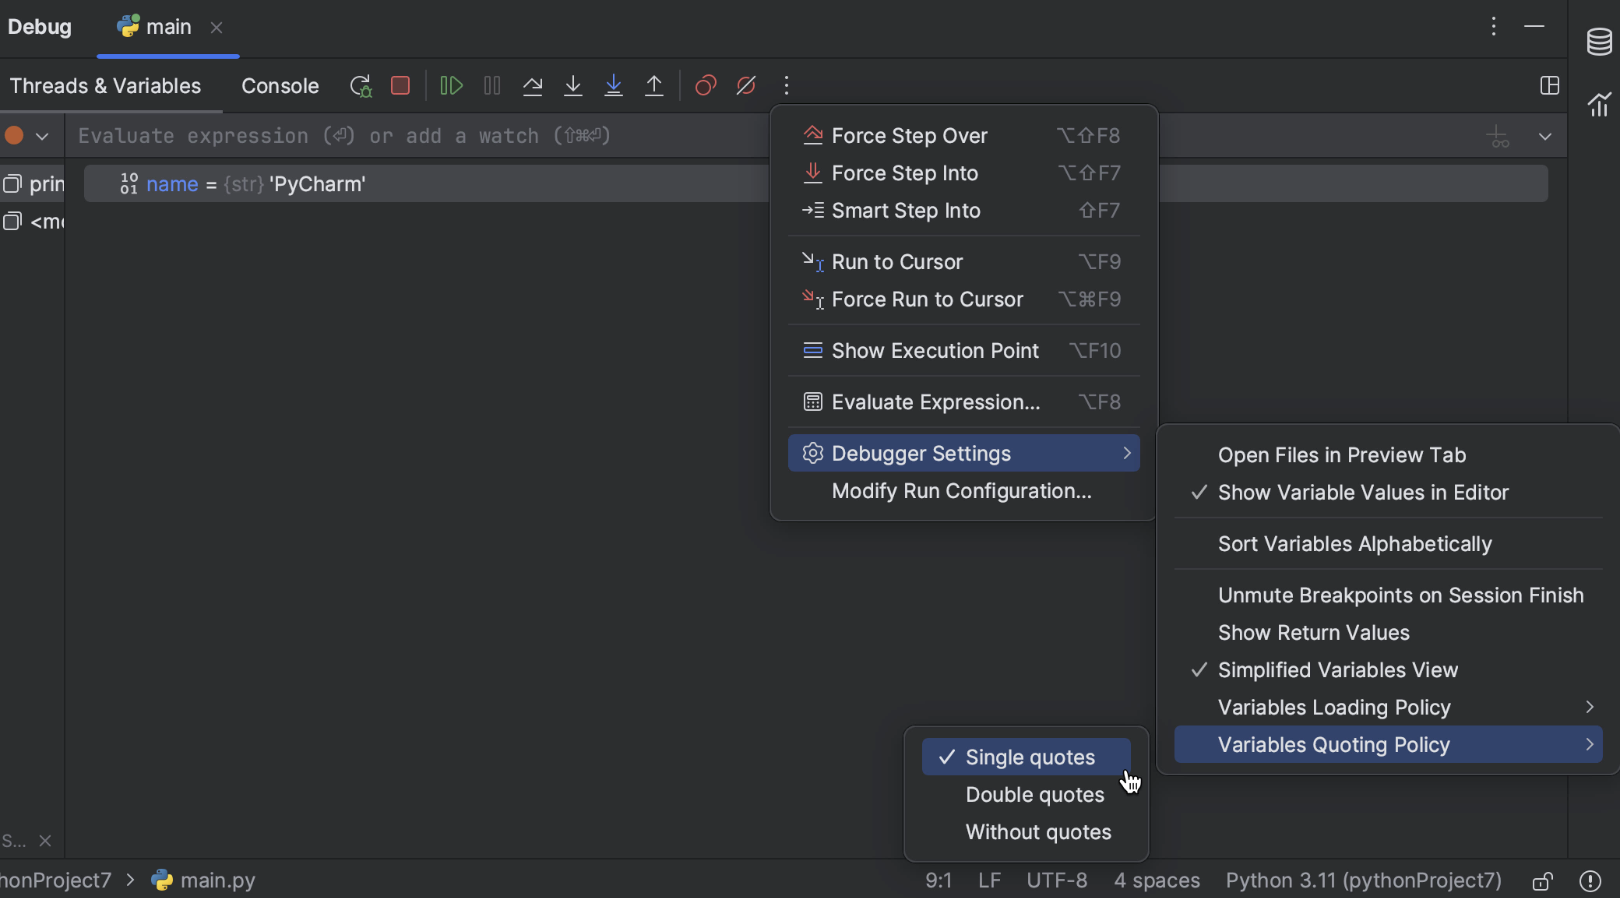The height and width of the screenshot is (898, 1620).
Task: Stop the debug session
Action: coord(401,86)
